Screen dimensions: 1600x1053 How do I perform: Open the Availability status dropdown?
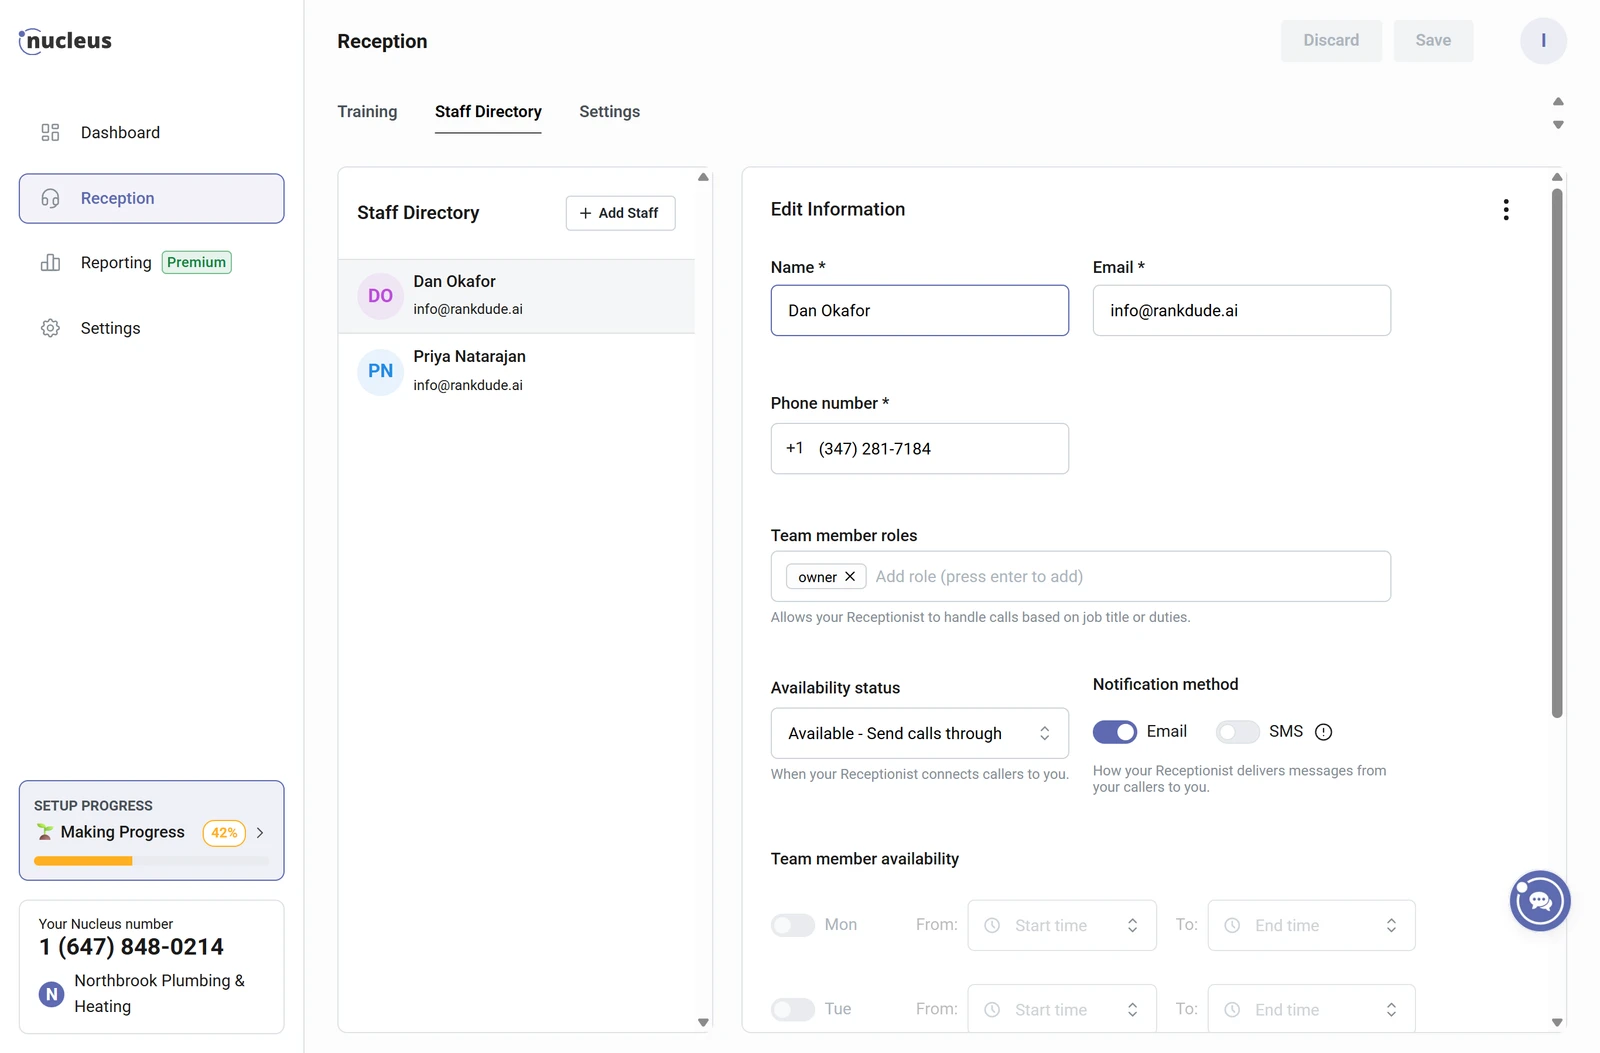tap(920, 734)
